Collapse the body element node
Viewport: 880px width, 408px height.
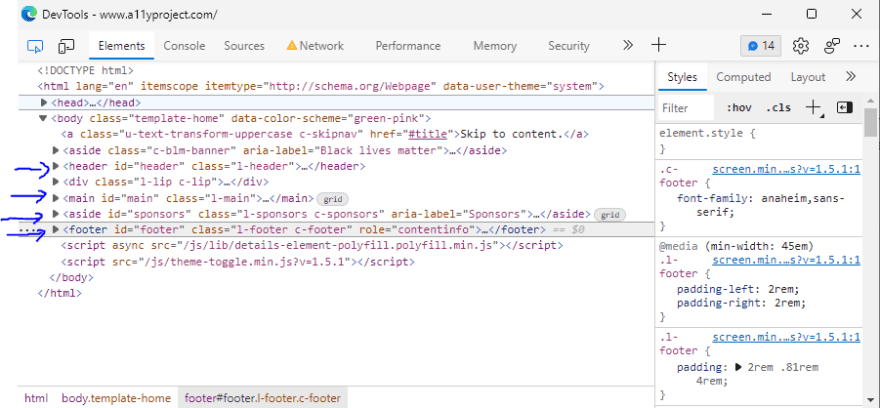pos(43,118)
